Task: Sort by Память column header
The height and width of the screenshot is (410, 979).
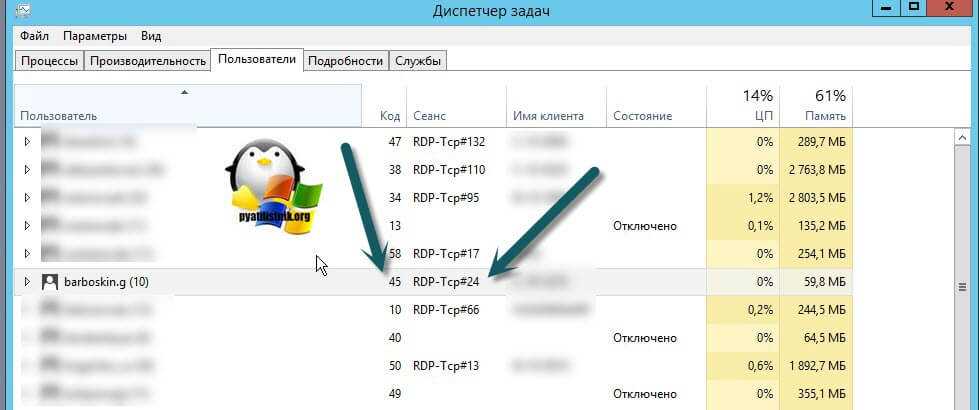Action: click(816, 105)
